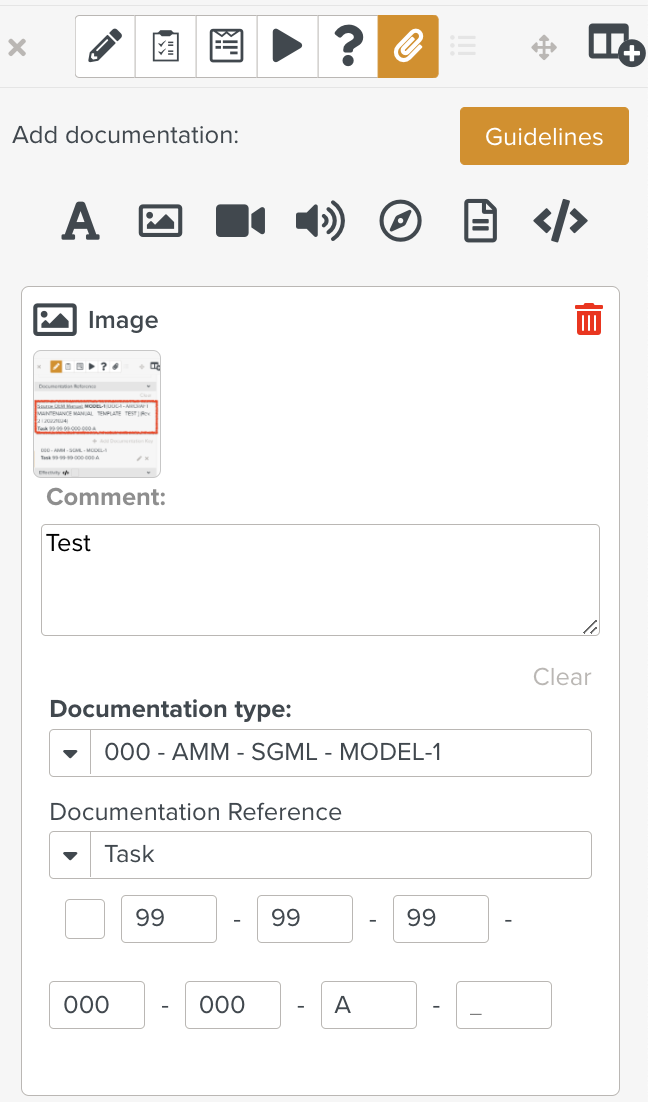Click the Clear link
This screenshot has width=648, height=1102.
coord(561,677)
